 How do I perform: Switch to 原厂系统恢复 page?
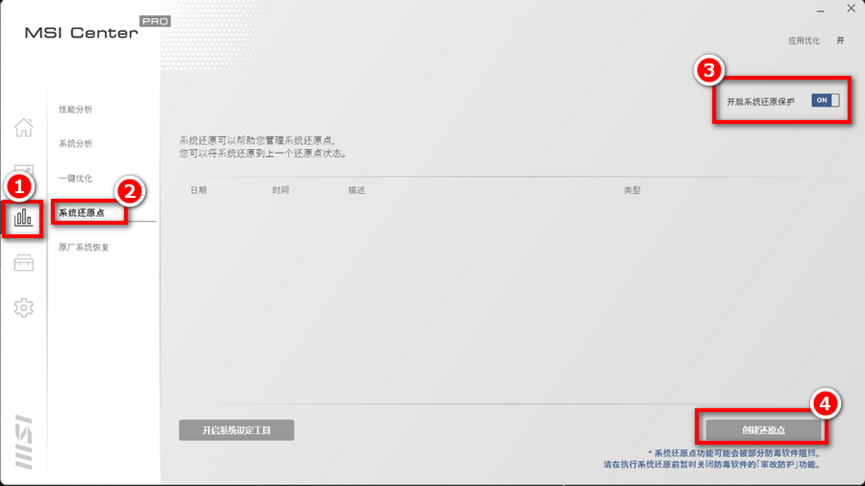[x=83, y=247]
